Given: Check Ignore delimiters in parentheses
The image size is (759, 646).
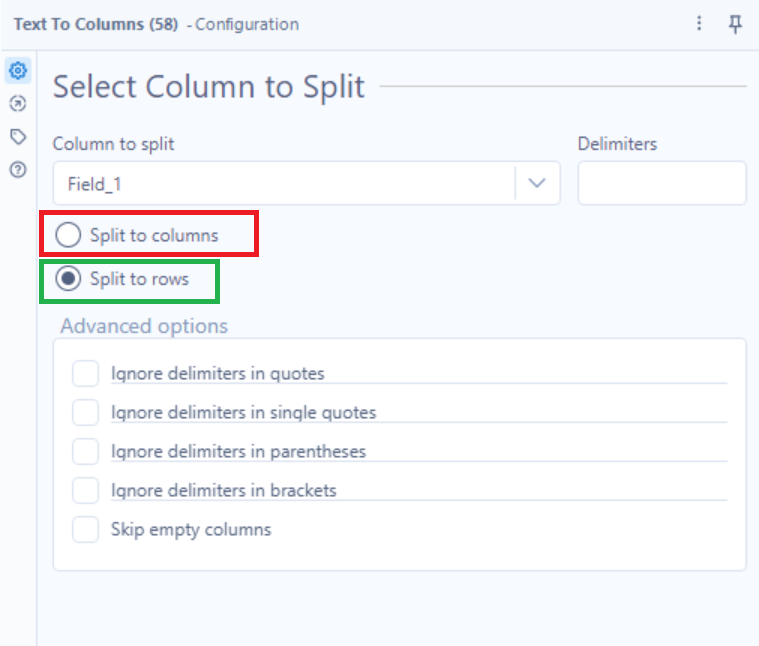Looking at the screenshot, I should tap(86, 451).
